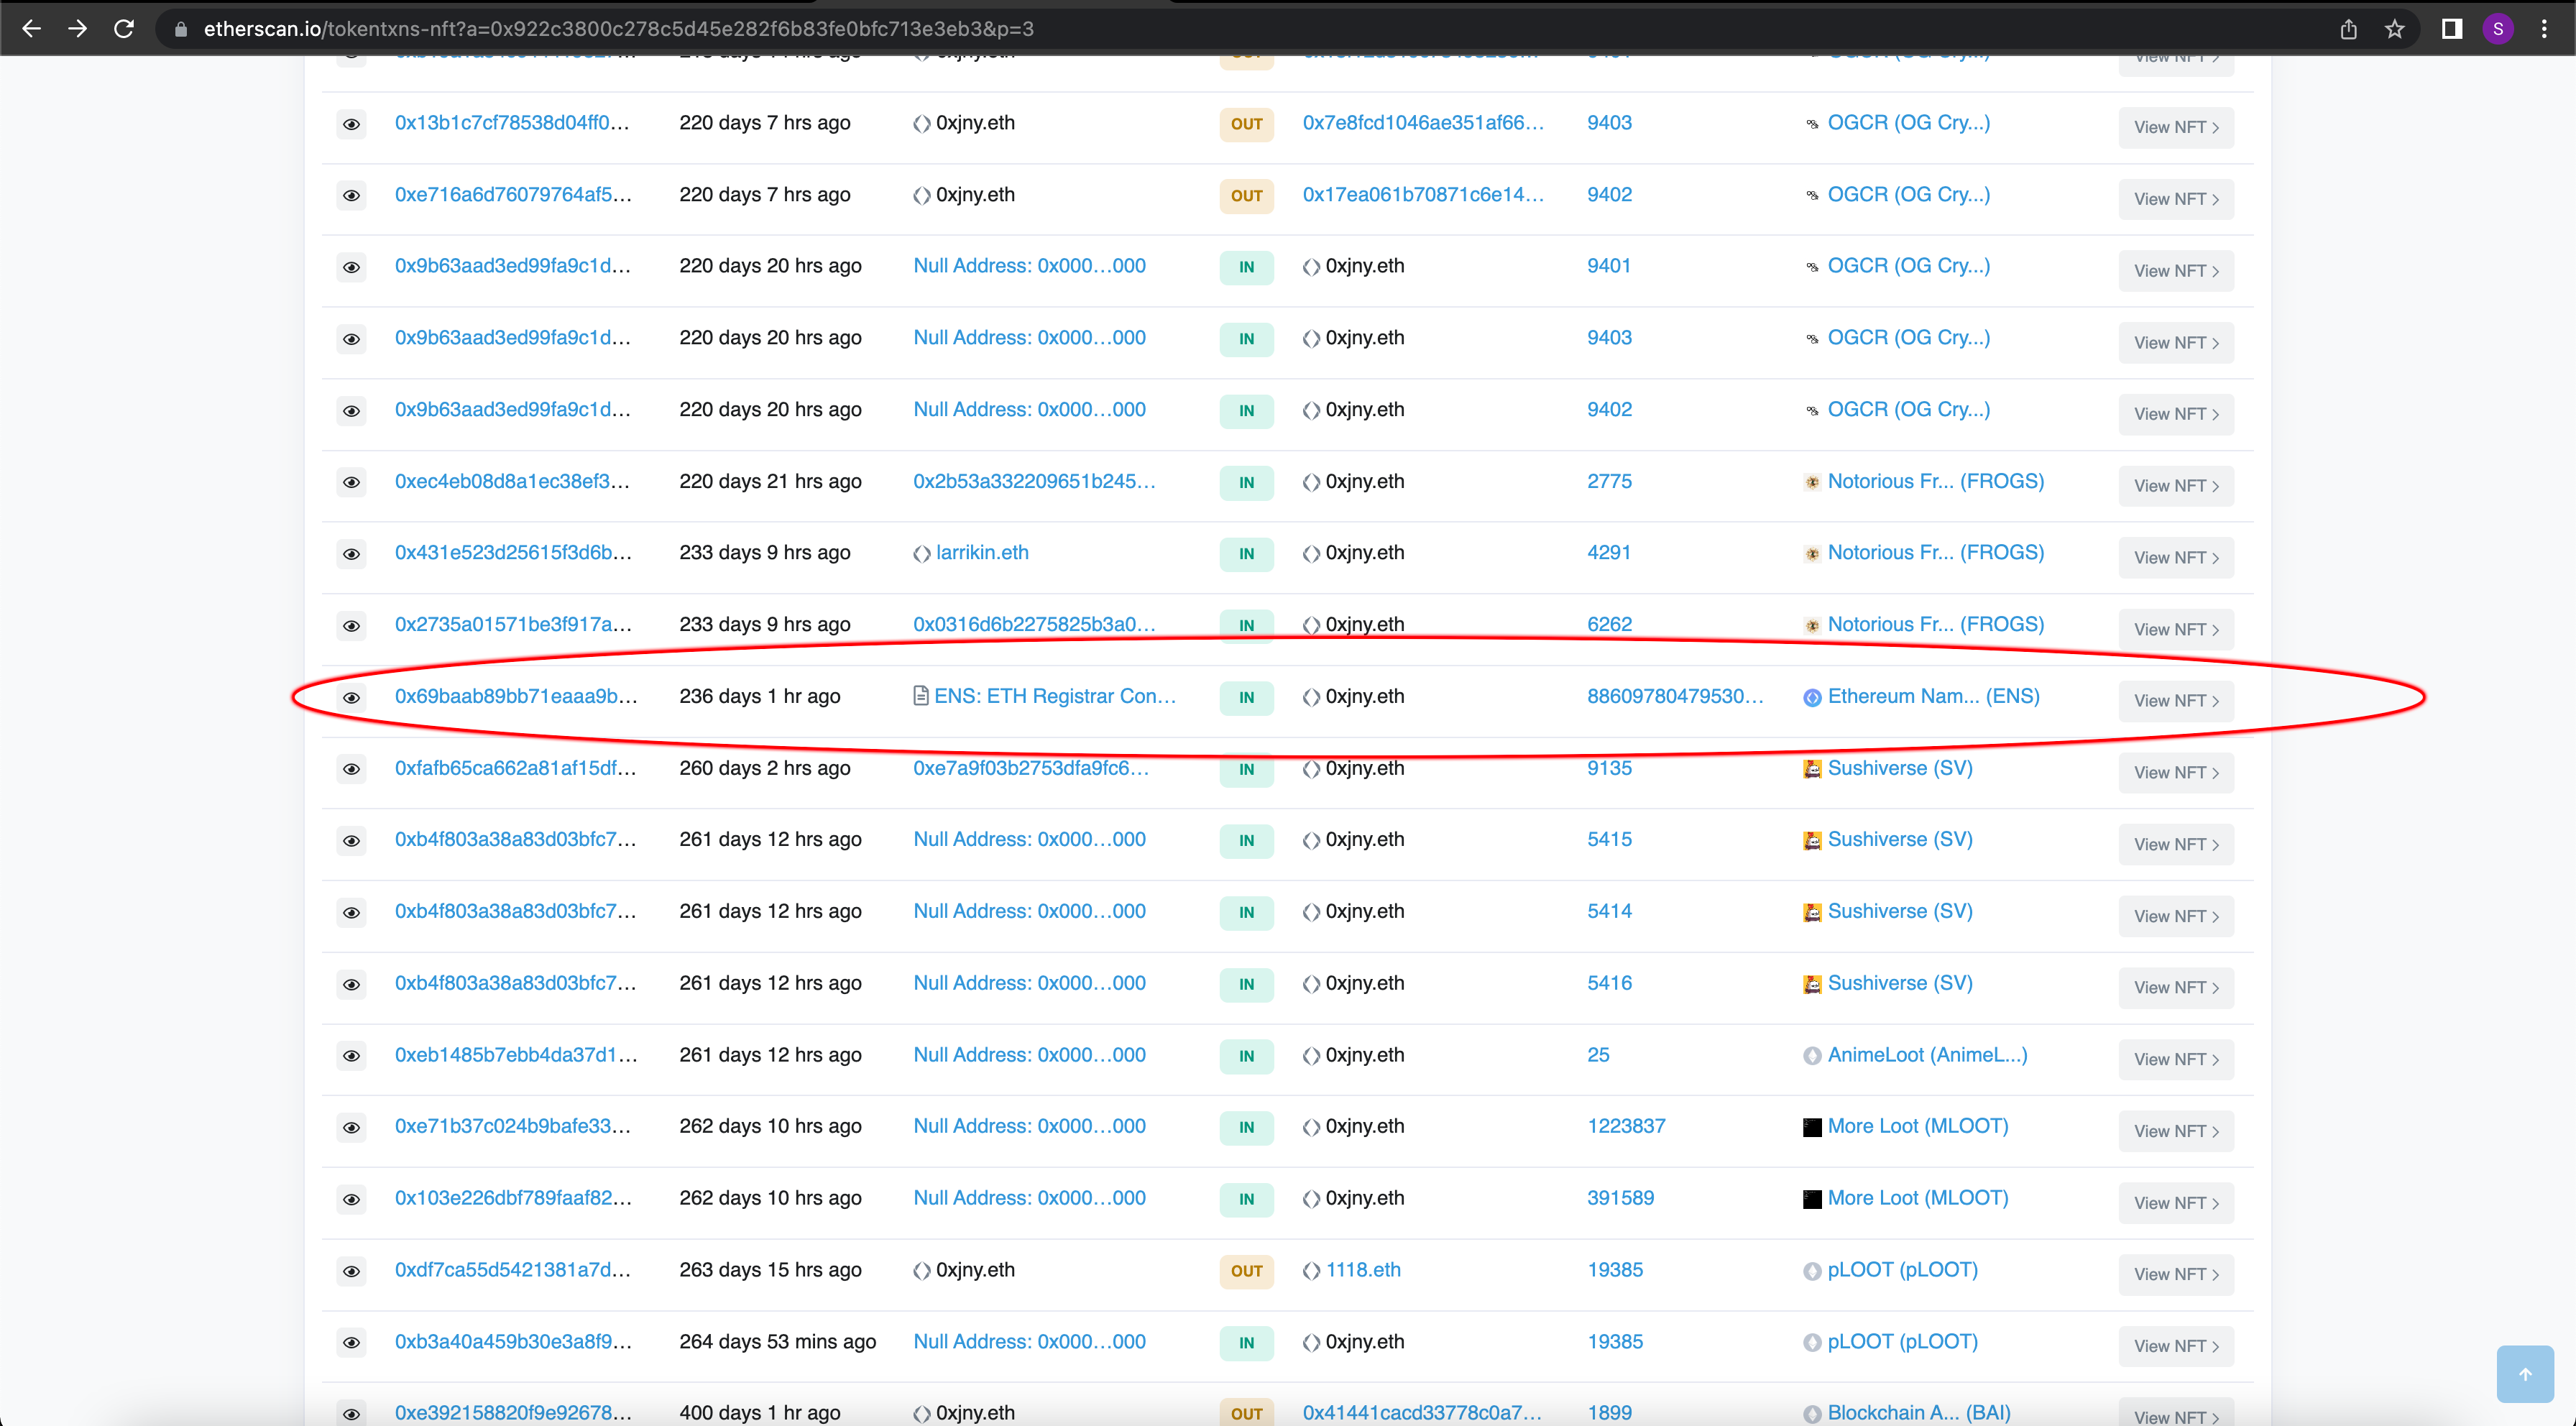Click the ENS token icon in the Ethereum Name row
Screen dimensions: 2576x1426
point(1812,698)
